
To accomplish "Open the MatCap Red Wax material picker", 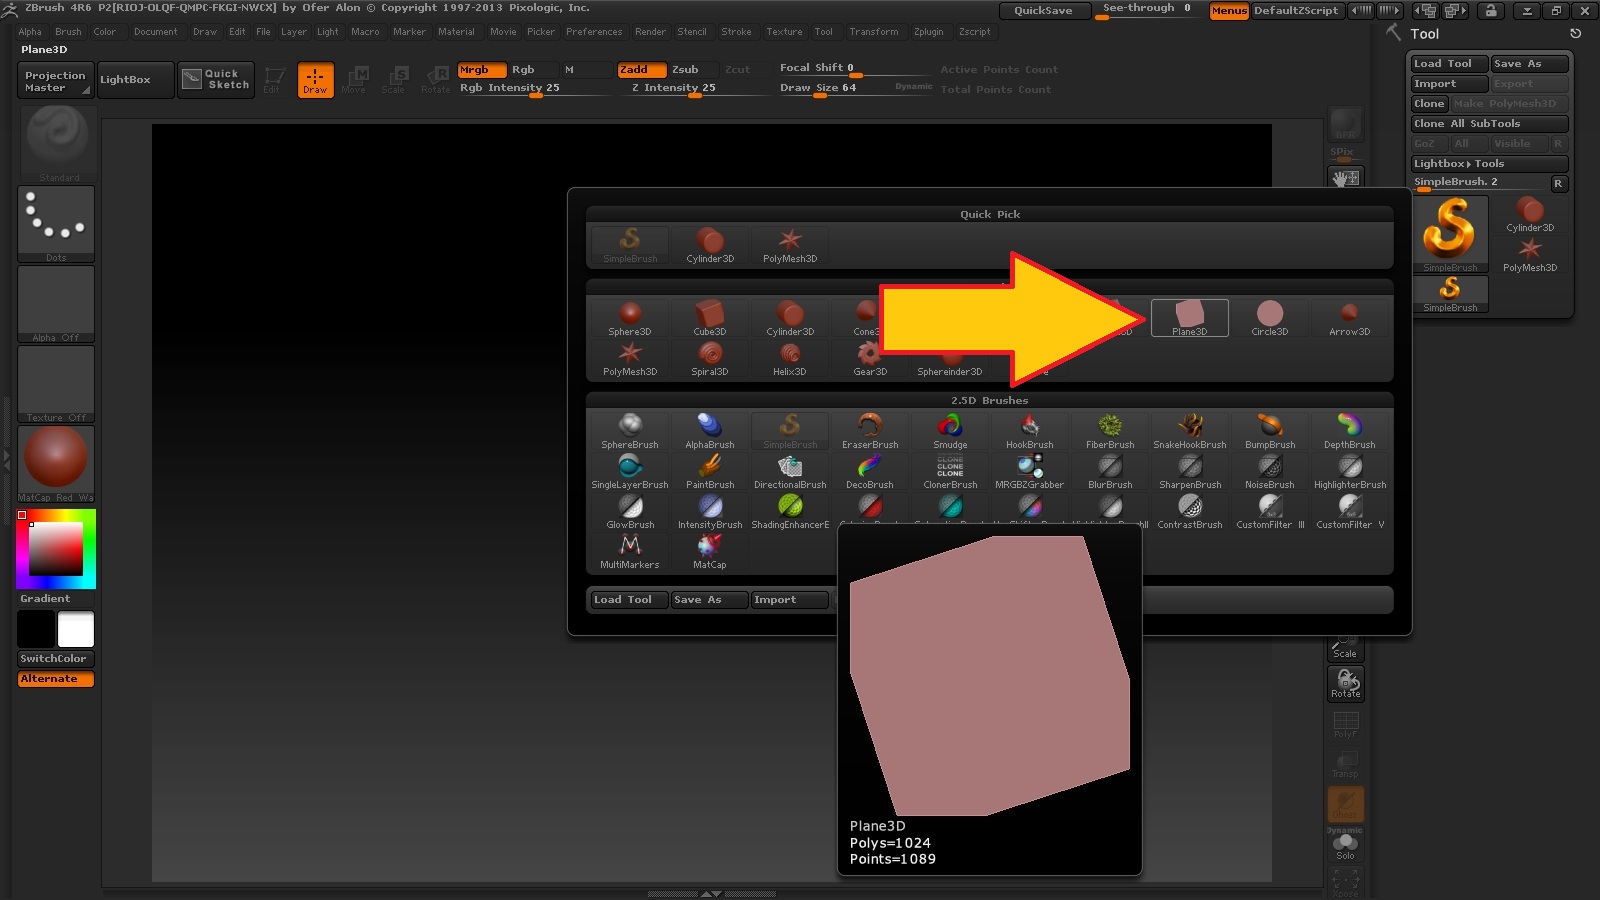I will click(x=57, y=464).
